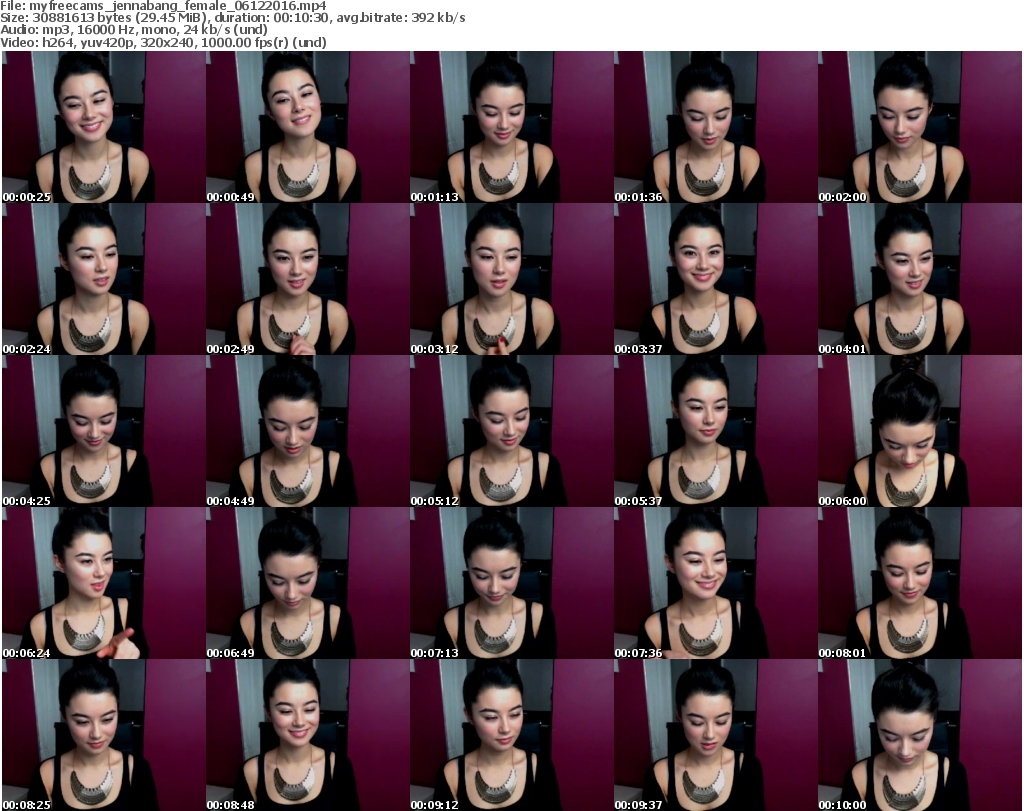The width and height of the screenshot is (1024, 811).
Task: Open the thumbnail marked 00:01:13
Action: point(511,127)
